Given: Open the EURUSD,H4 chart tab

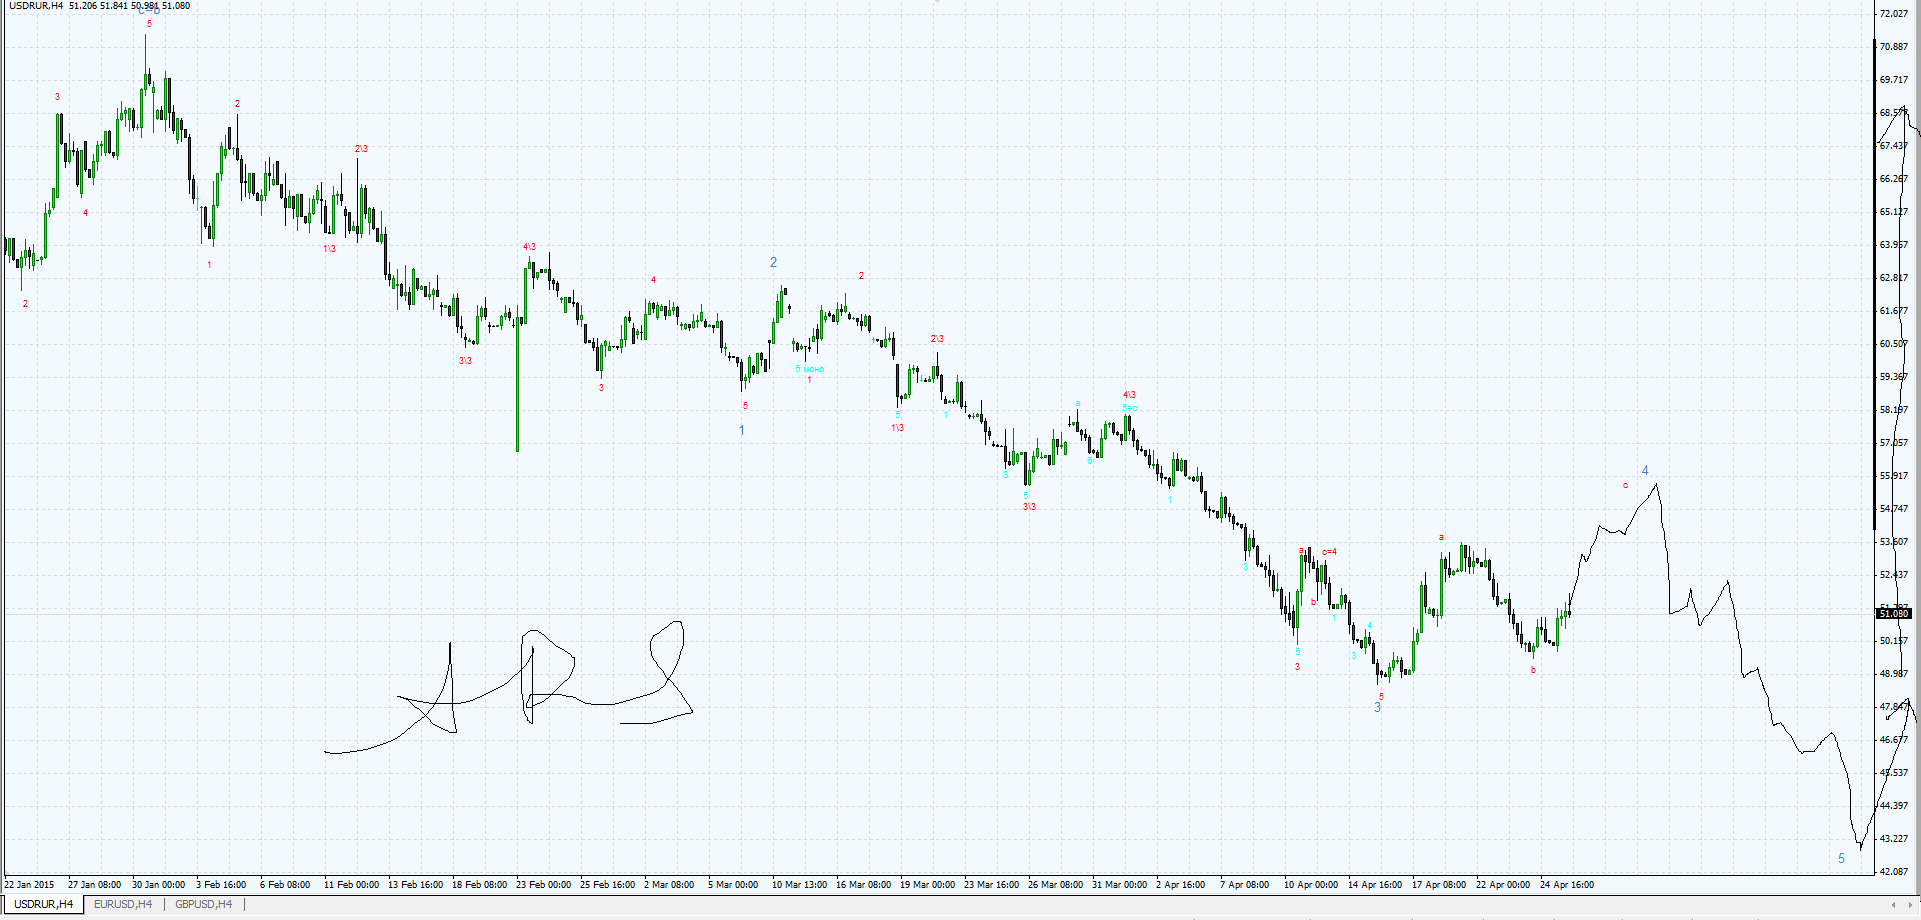Looking at the screenshot, I should click(x=123, y=904).
